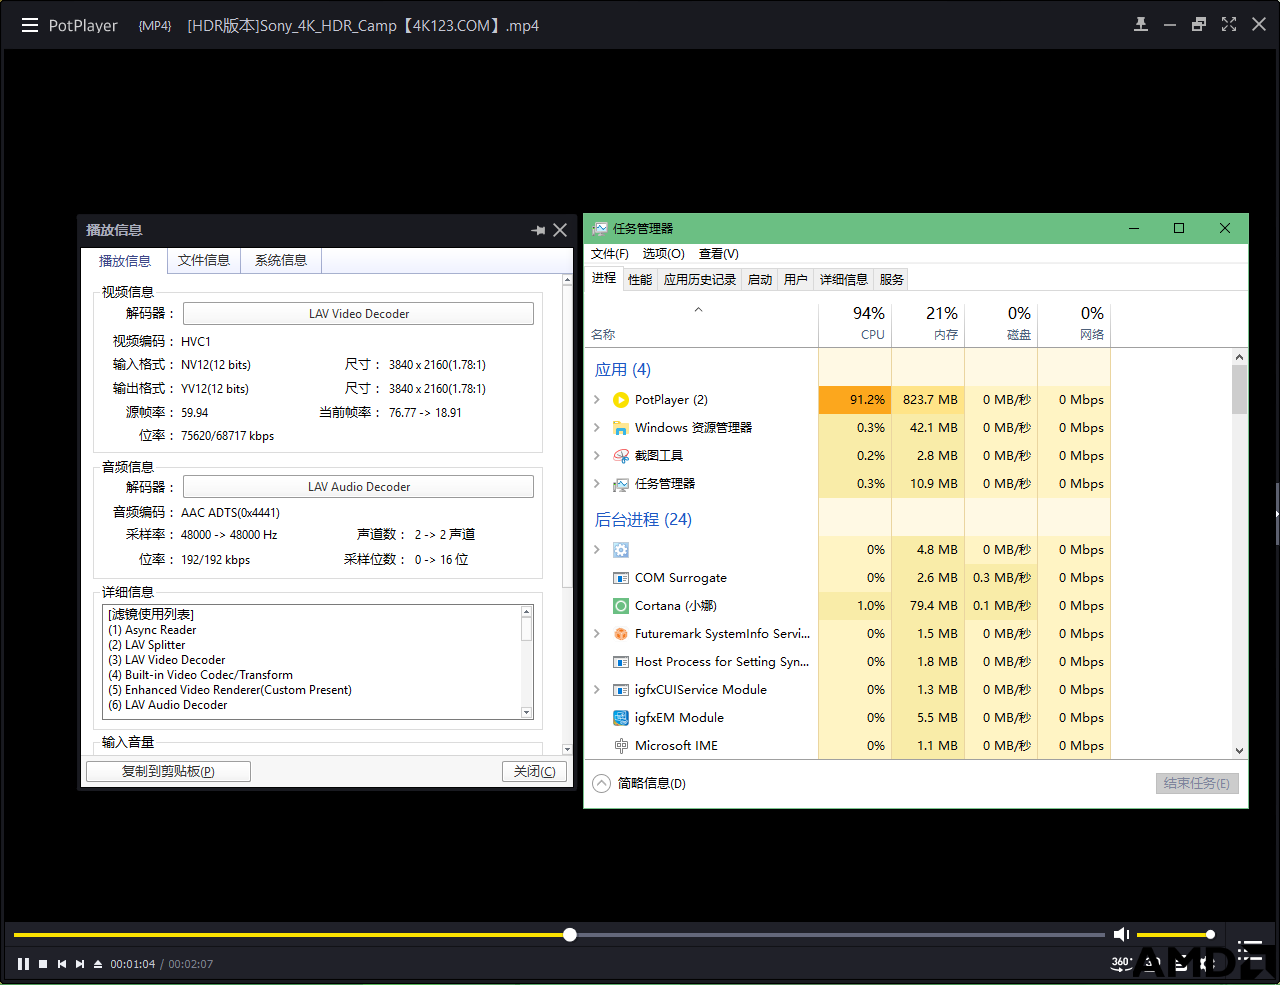
Task: Select the "(5) Enhanced Video Renderer(Custom Present)" line
Action: point(230,690)
